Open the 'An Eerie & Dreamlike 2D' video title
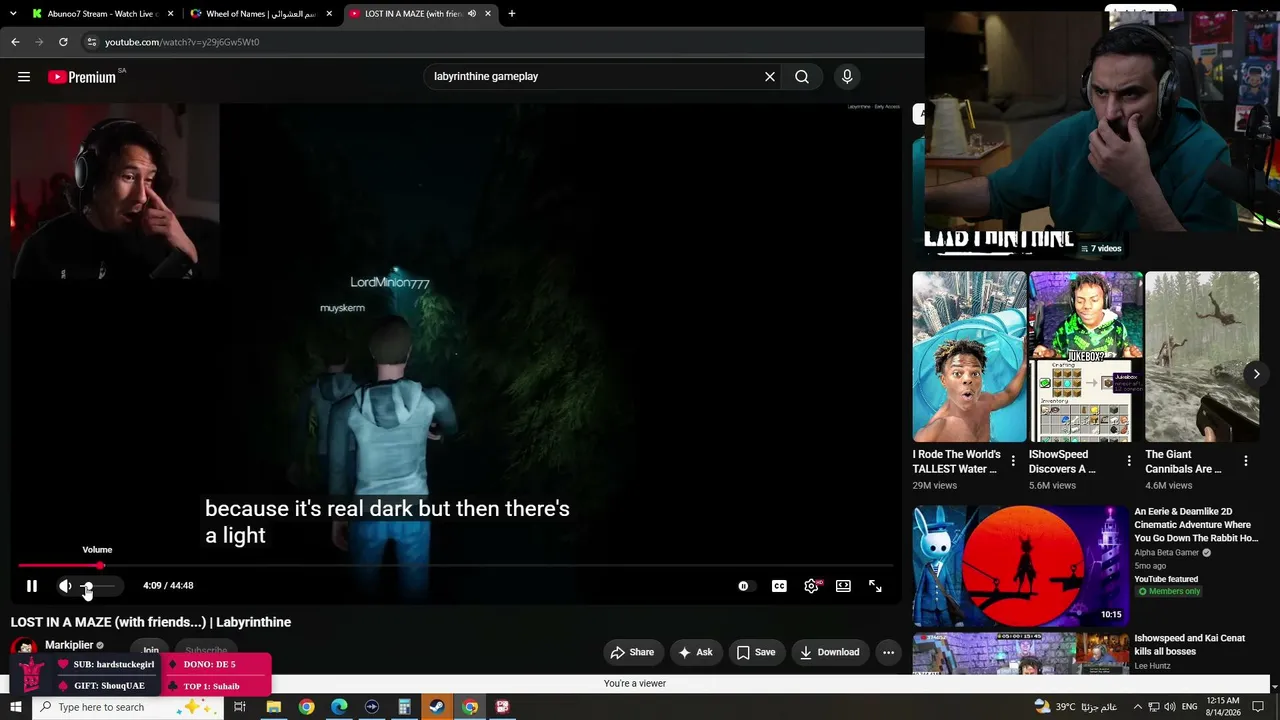The width and height of the screenshot is (1280, 720). point(1196,525)
